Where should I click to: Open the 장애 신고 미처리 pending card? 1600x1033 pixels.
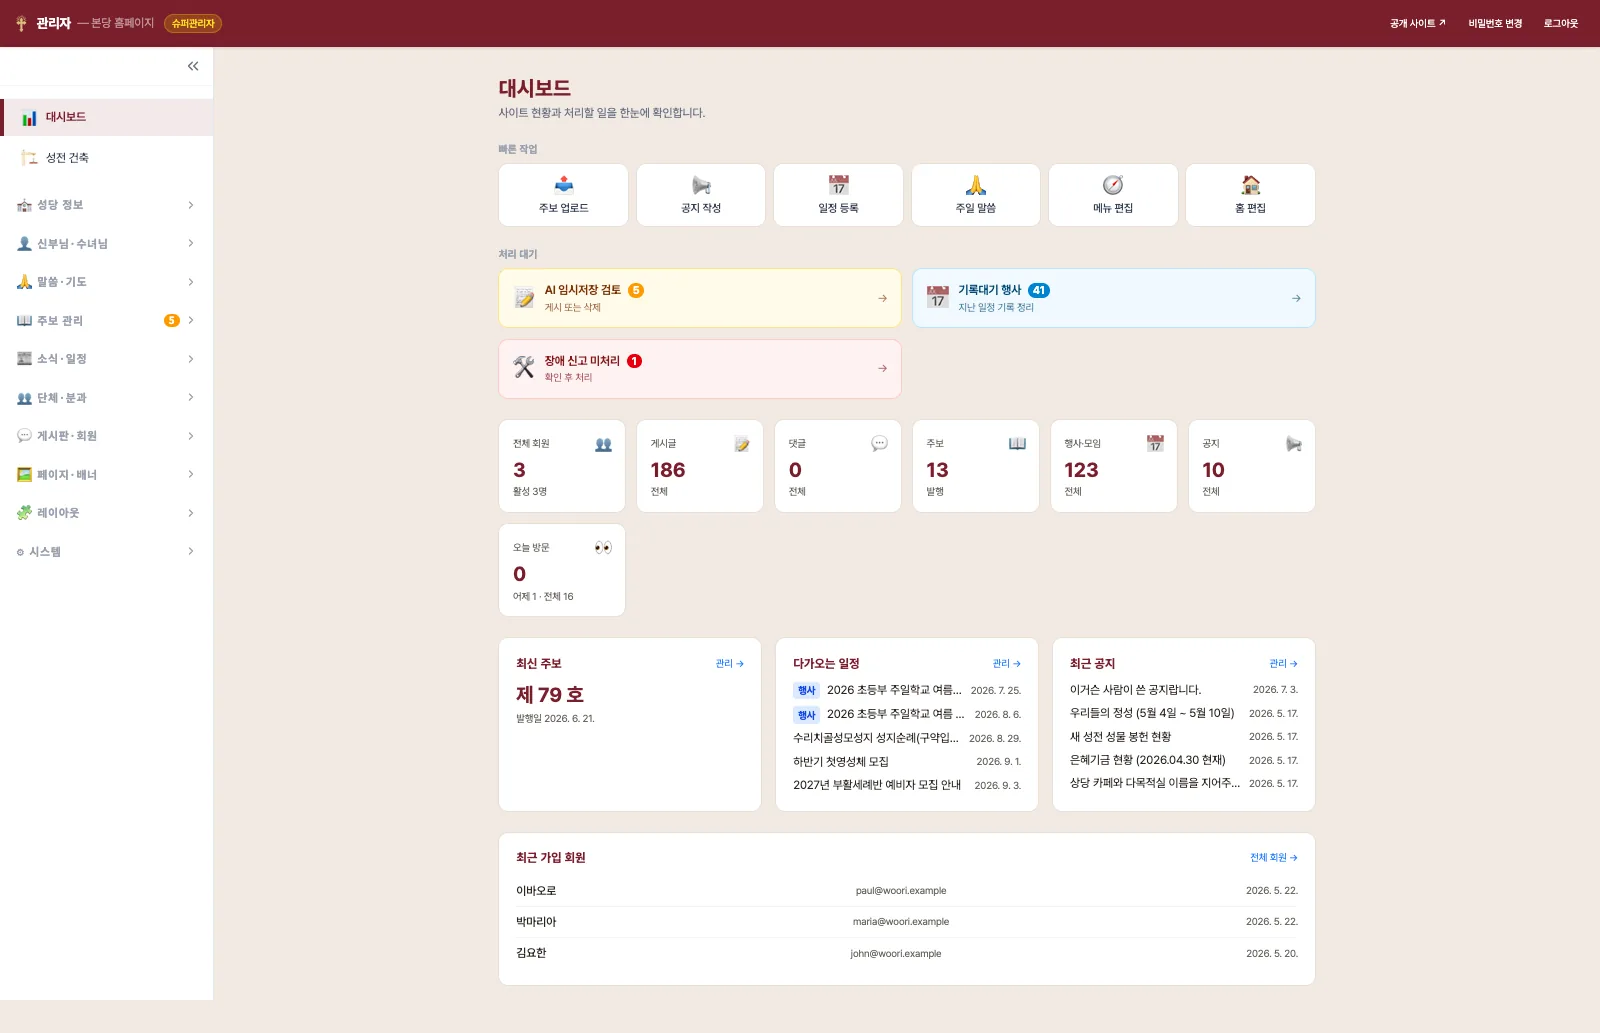coord(700,369)
